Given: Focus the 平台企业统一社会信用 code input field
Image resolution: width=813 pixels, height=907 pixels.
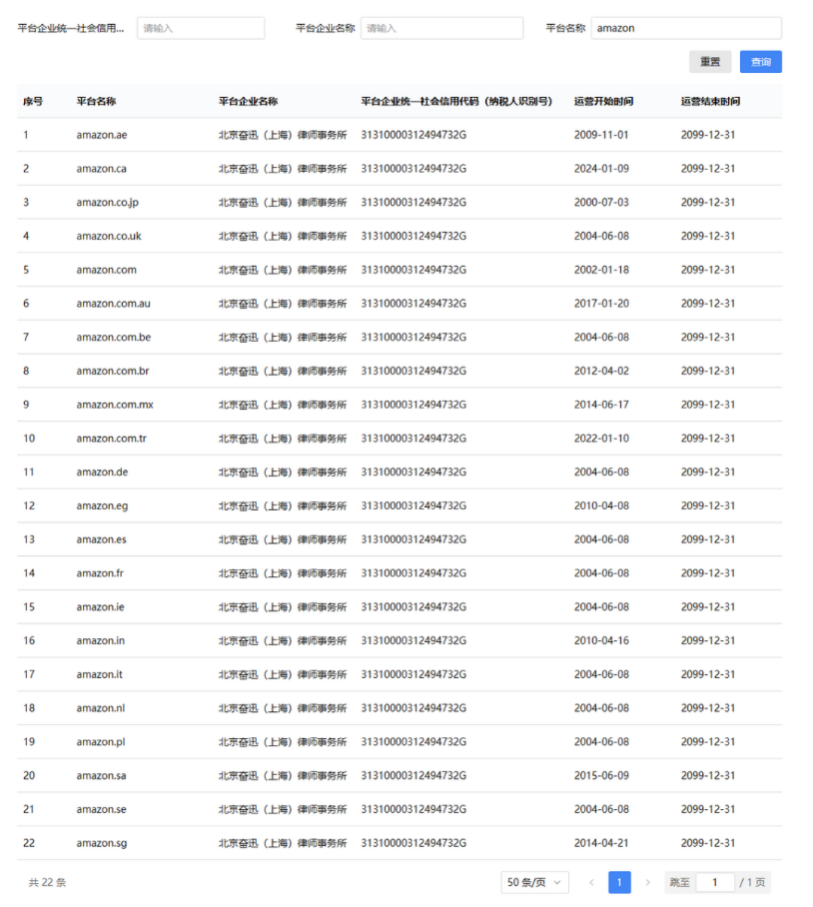Looking at the screenshot, I should click(x=201, y=28).
